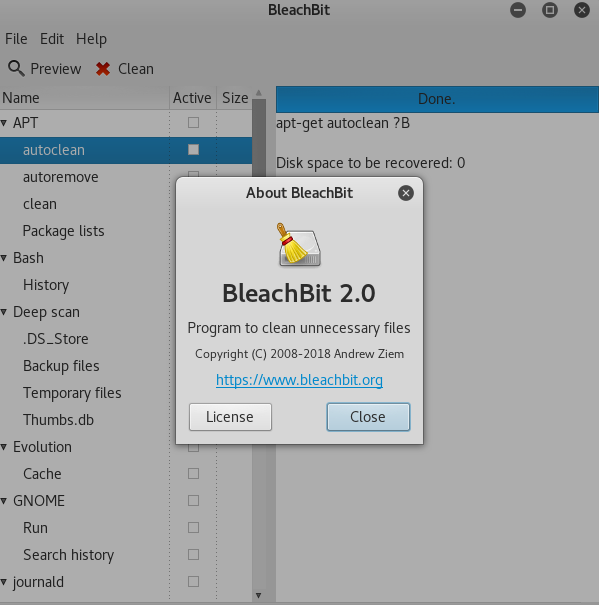
Task: Toggle the autoclean checkbox
Action: pos(193,150)
